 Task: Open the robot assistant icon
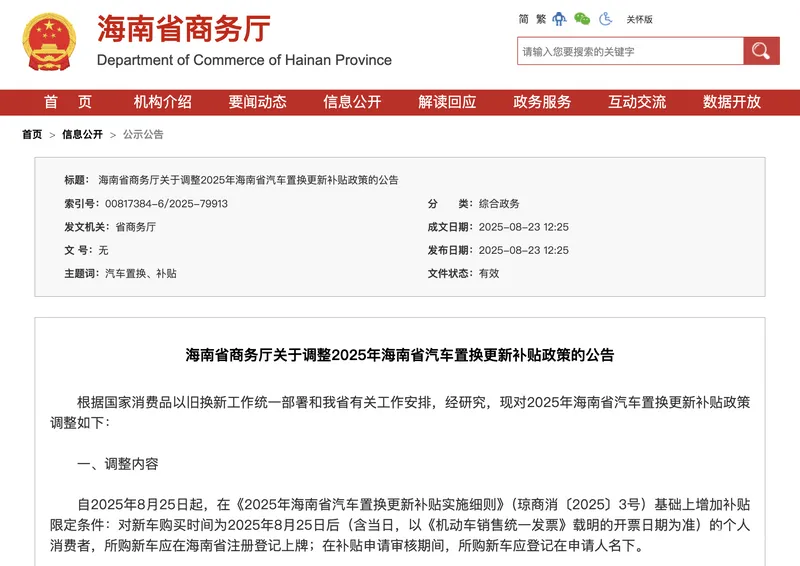558,19
